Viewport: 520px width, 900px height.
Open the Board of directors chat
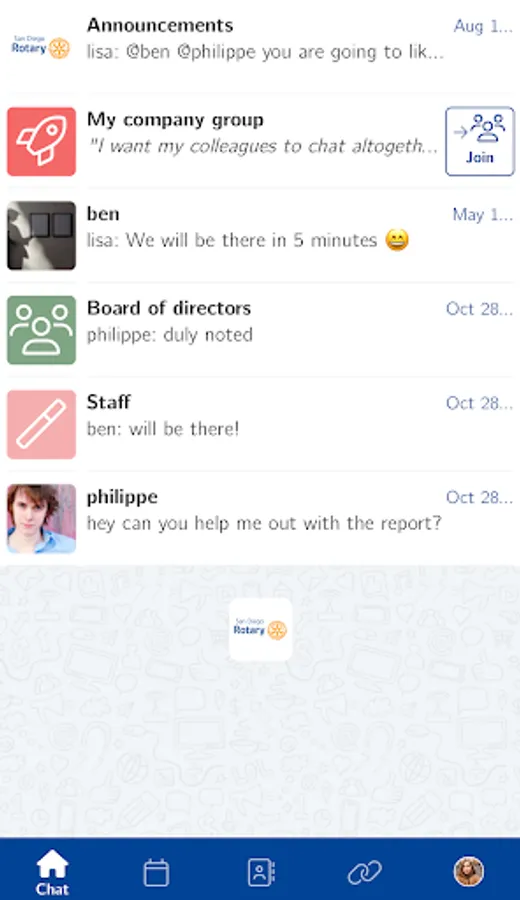click(260, 330)
